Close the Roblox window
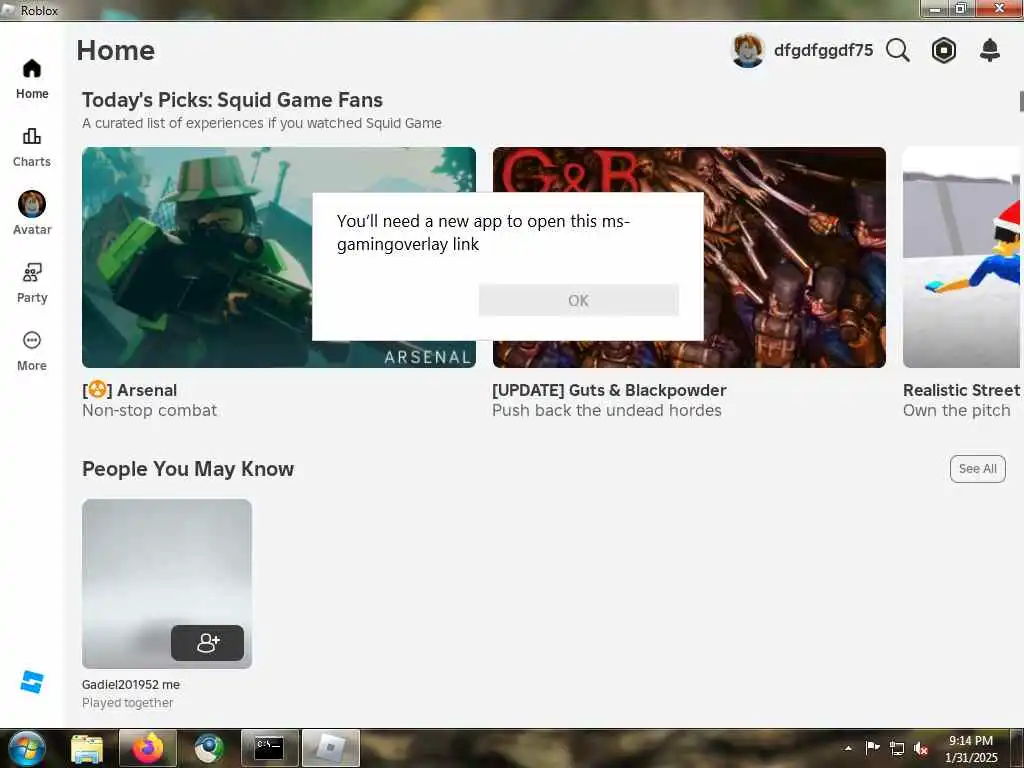 pos(999,8)
